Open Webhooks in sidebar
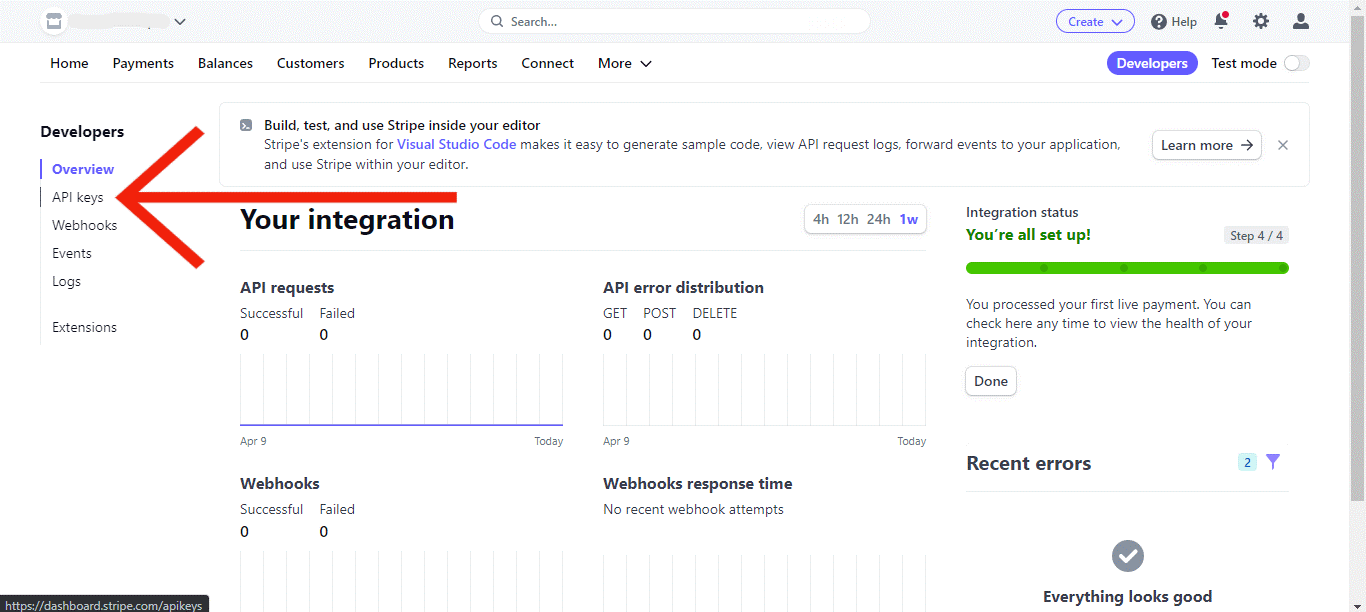1366x612 pixels. click(x=85, y=225)
